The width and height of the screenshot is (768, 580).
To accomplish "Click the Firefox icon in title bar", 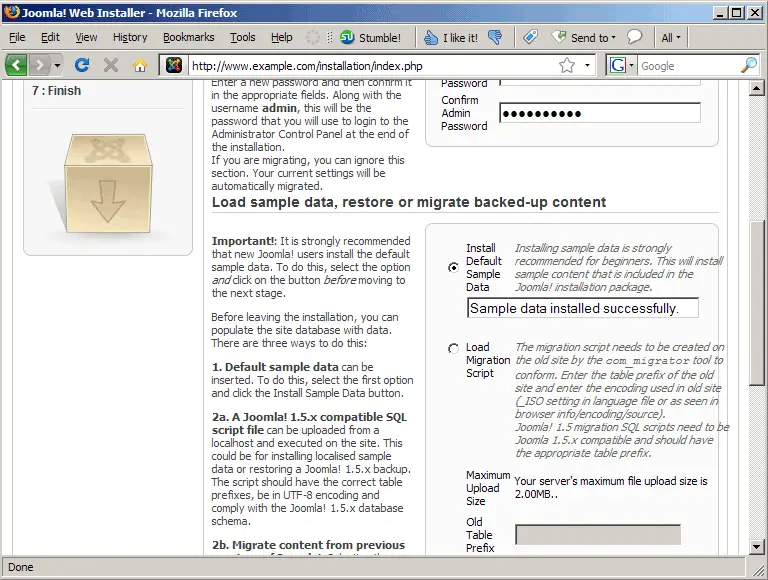I will point(11,12).
